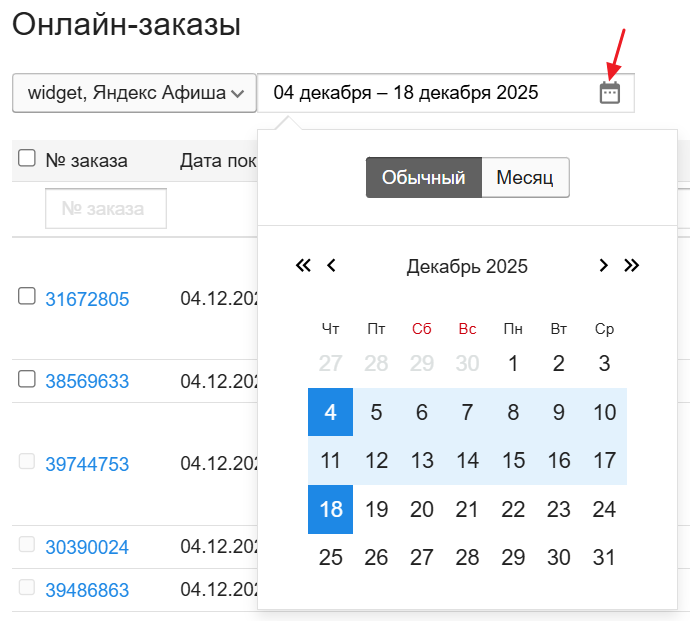Select December 18 end date in calendar
Viewport: 690px width, 621px height.
pyautogui.click(x=331, y=510)
